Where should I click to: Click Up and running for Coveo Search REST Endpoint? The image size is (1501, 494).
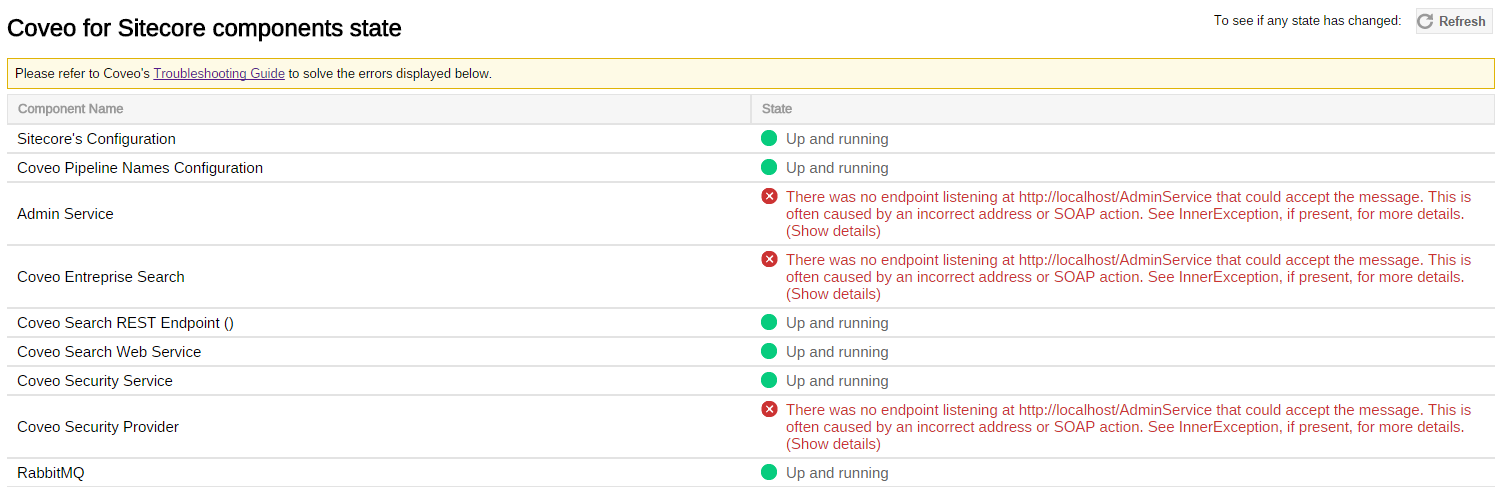pos(837,323)
